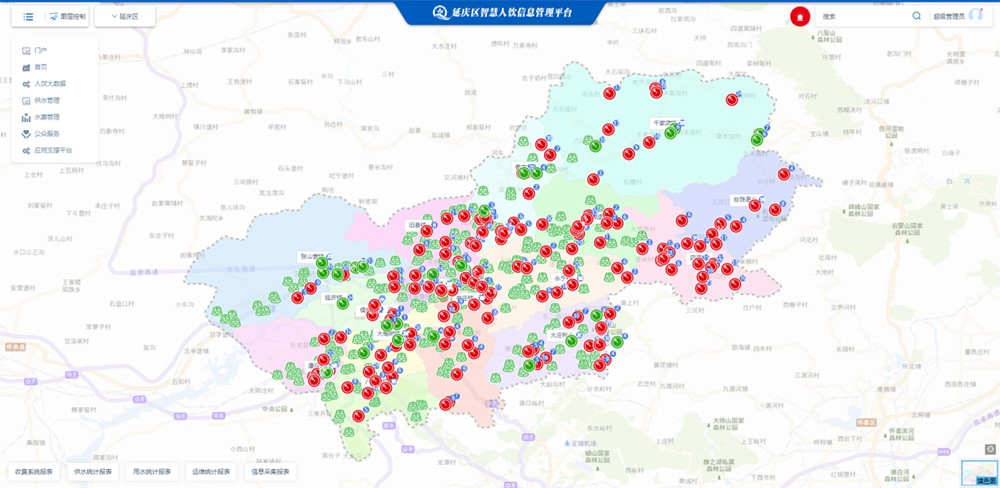The width and height of the screenshot is (1000, 488).
Task: Open the 供水统计报表 report
Action: pyautogui.click(x=95, y=471)
